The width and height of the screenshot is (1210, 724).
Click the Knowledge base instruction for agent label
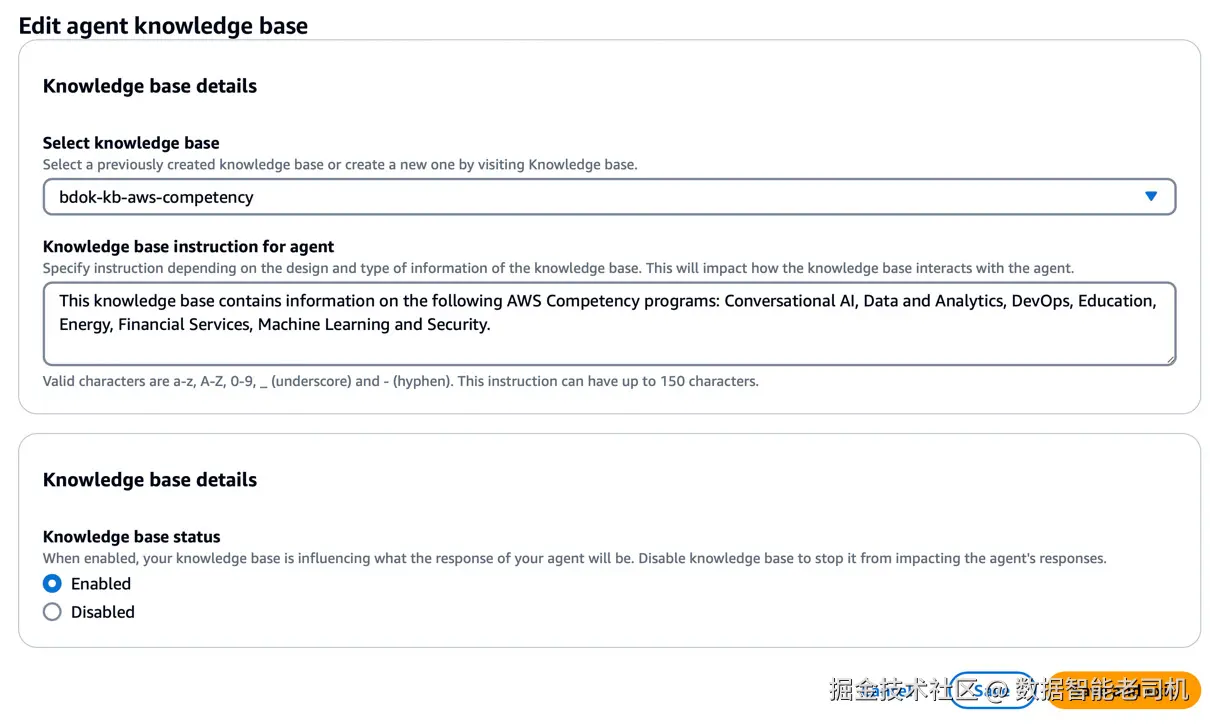point(188,247)
